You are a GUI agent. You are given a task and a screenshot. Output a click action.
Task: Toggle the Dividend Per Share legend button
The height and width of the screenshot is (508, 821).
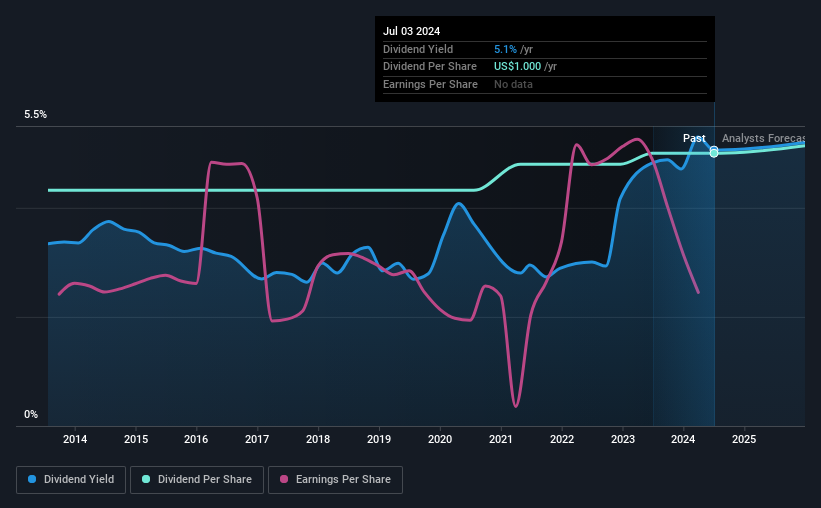[x=197, y=480]
